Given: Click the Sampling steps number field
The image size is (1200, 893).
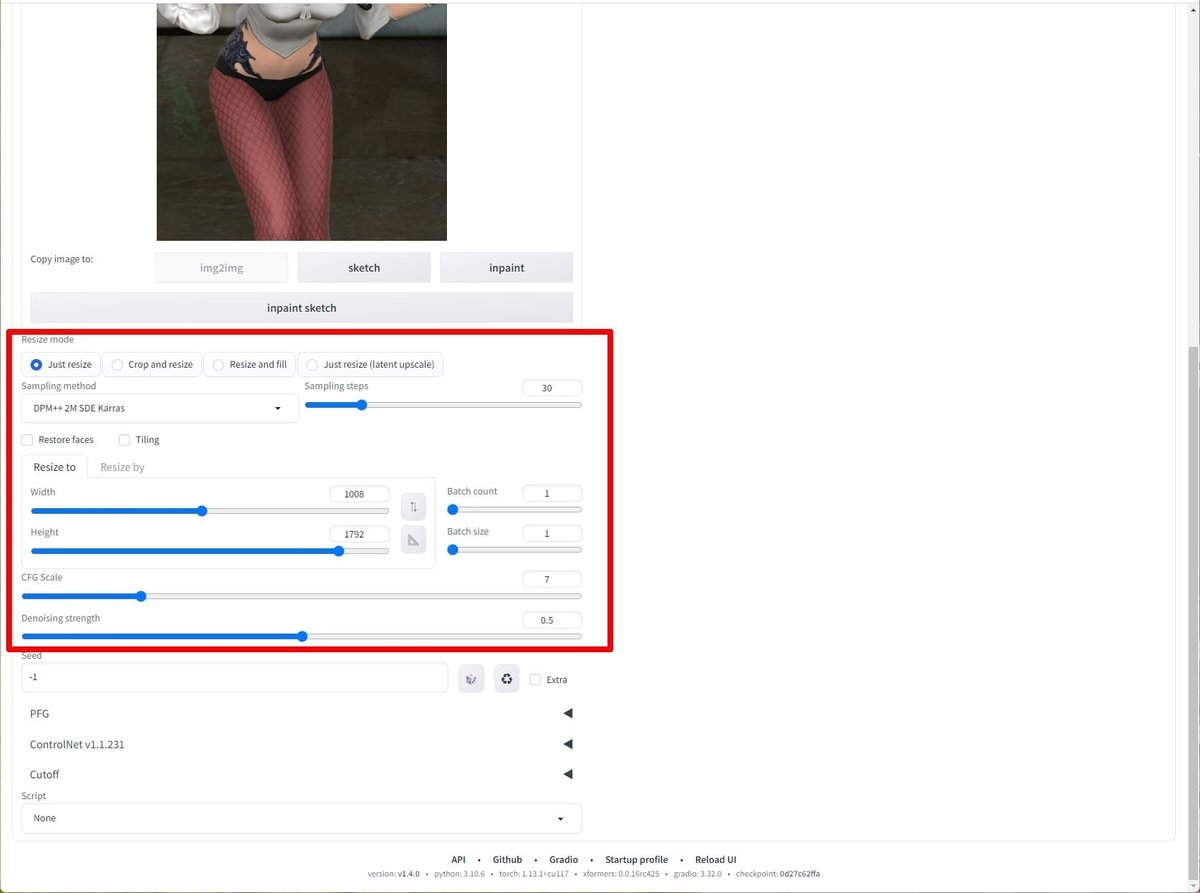Looking at the screenshot, I should [x=552, y=388].
